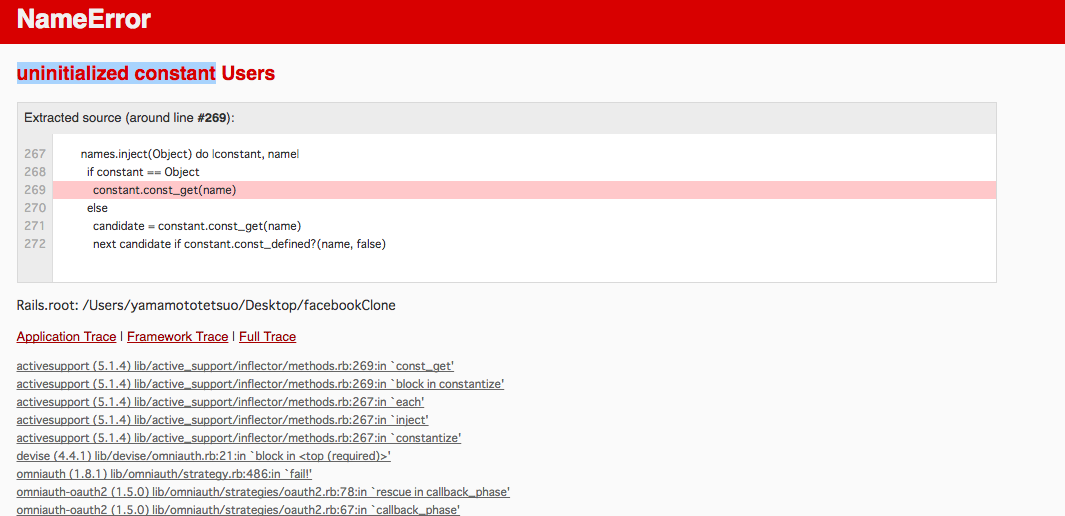Click the trace line ending in `const_get'
This screenshot has height=516, width=1065.
pos(235,366)
